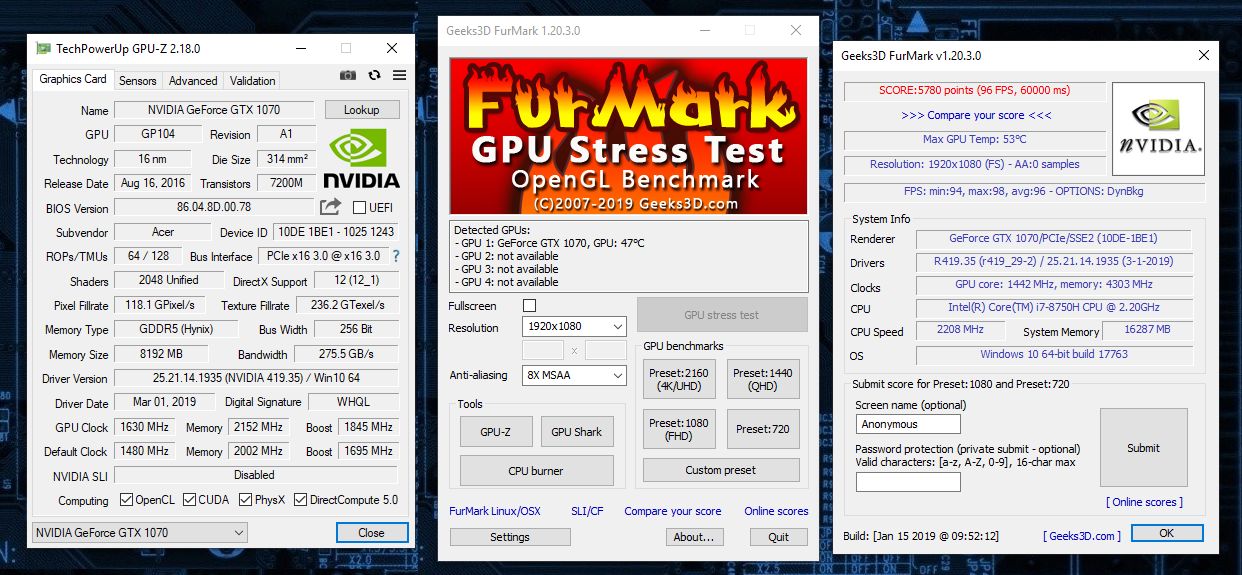The width and height of the screenshot is (1242, 575).
Task: Click the GDDR5 (Hynix) memory type value
Action: [x=176, y=329]
